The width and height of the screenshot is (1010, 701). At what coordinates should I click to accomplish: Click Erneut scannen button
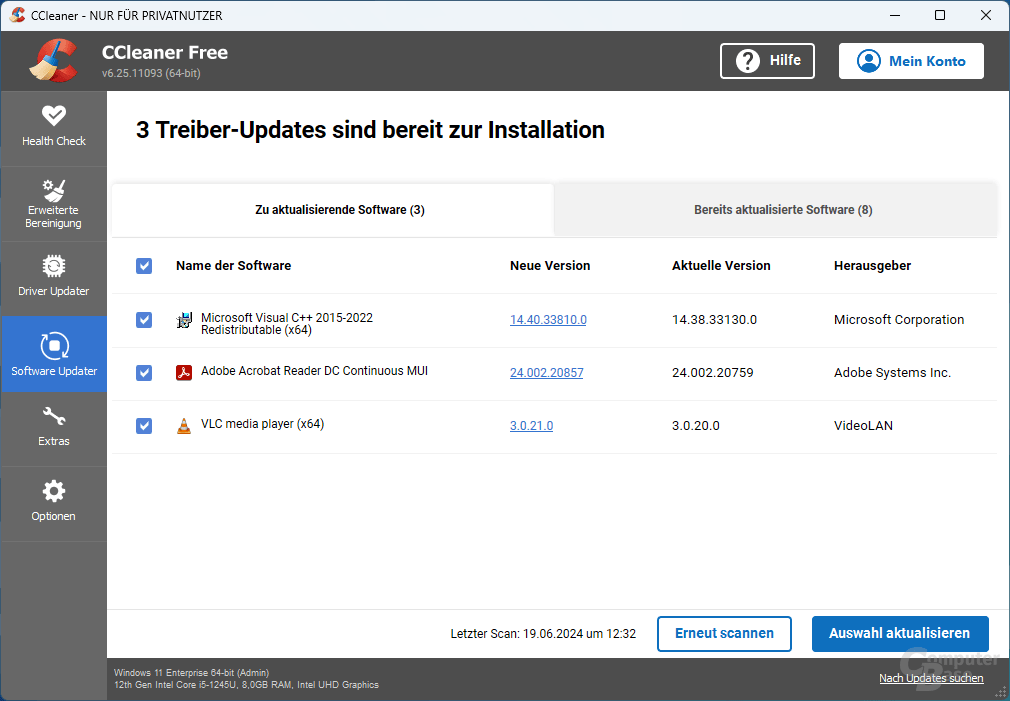[724, 634]
